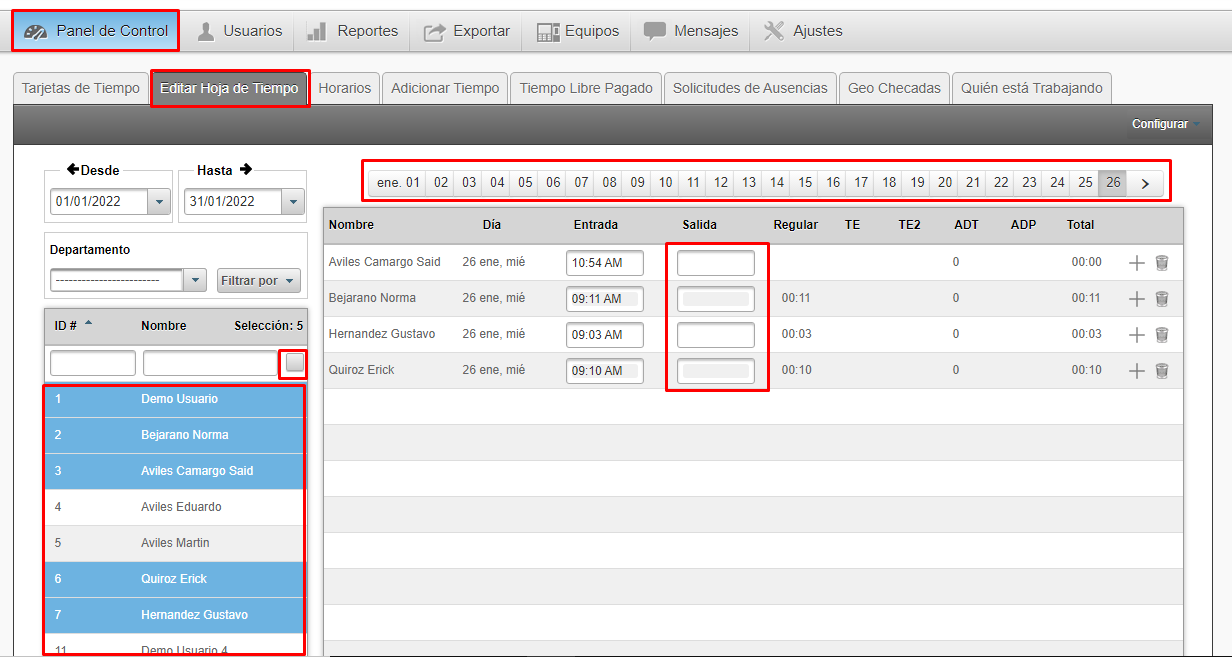The height and width of the screenshot is (657, 1232).
Task: Open the Filtrar por dropdown
Action: 259,281
